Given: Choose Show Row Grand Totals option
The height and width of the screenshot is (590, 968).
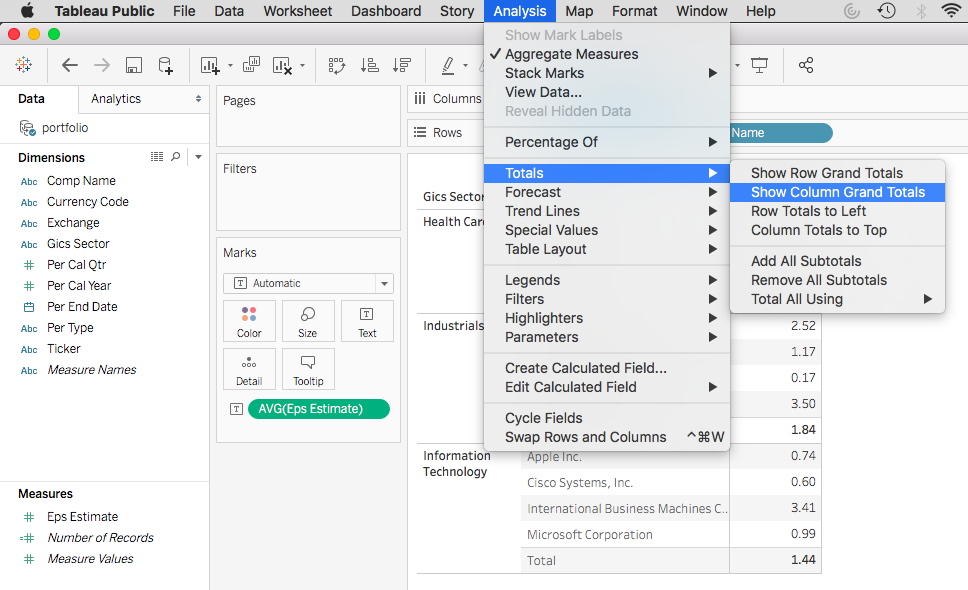Looking at the screenshot, I should 826,173.
